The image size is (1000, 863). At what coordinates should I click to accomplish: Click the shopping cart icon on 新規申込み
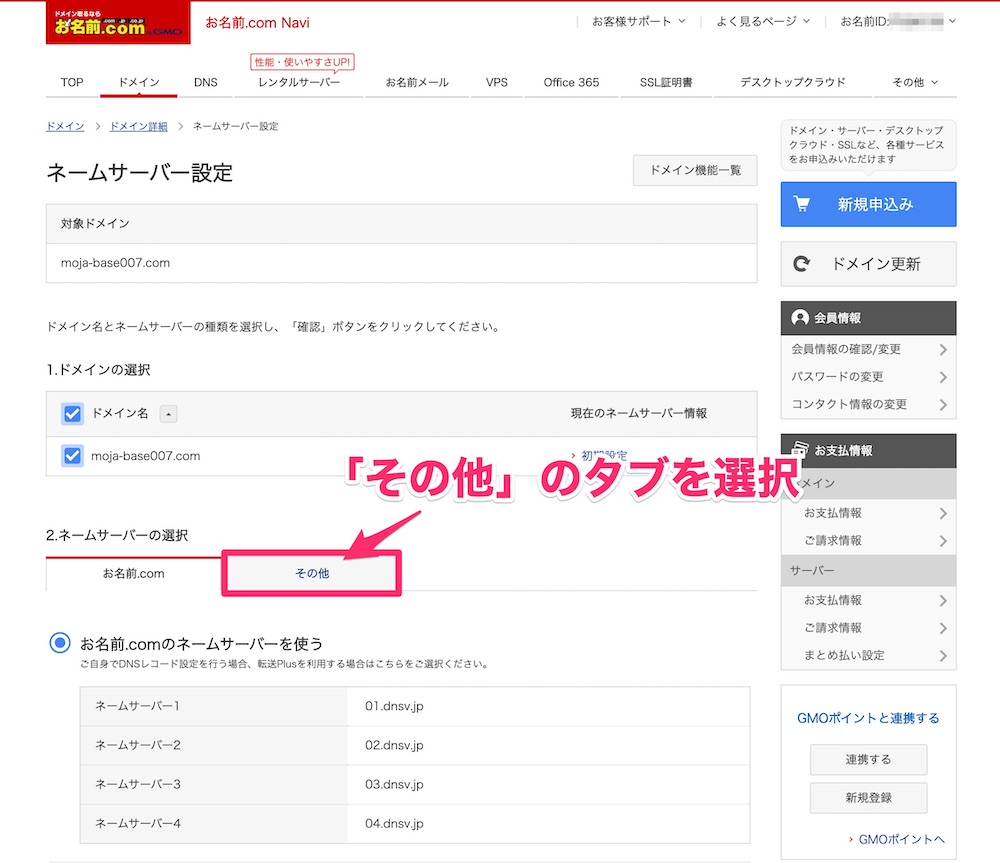(x=802, y=204)
